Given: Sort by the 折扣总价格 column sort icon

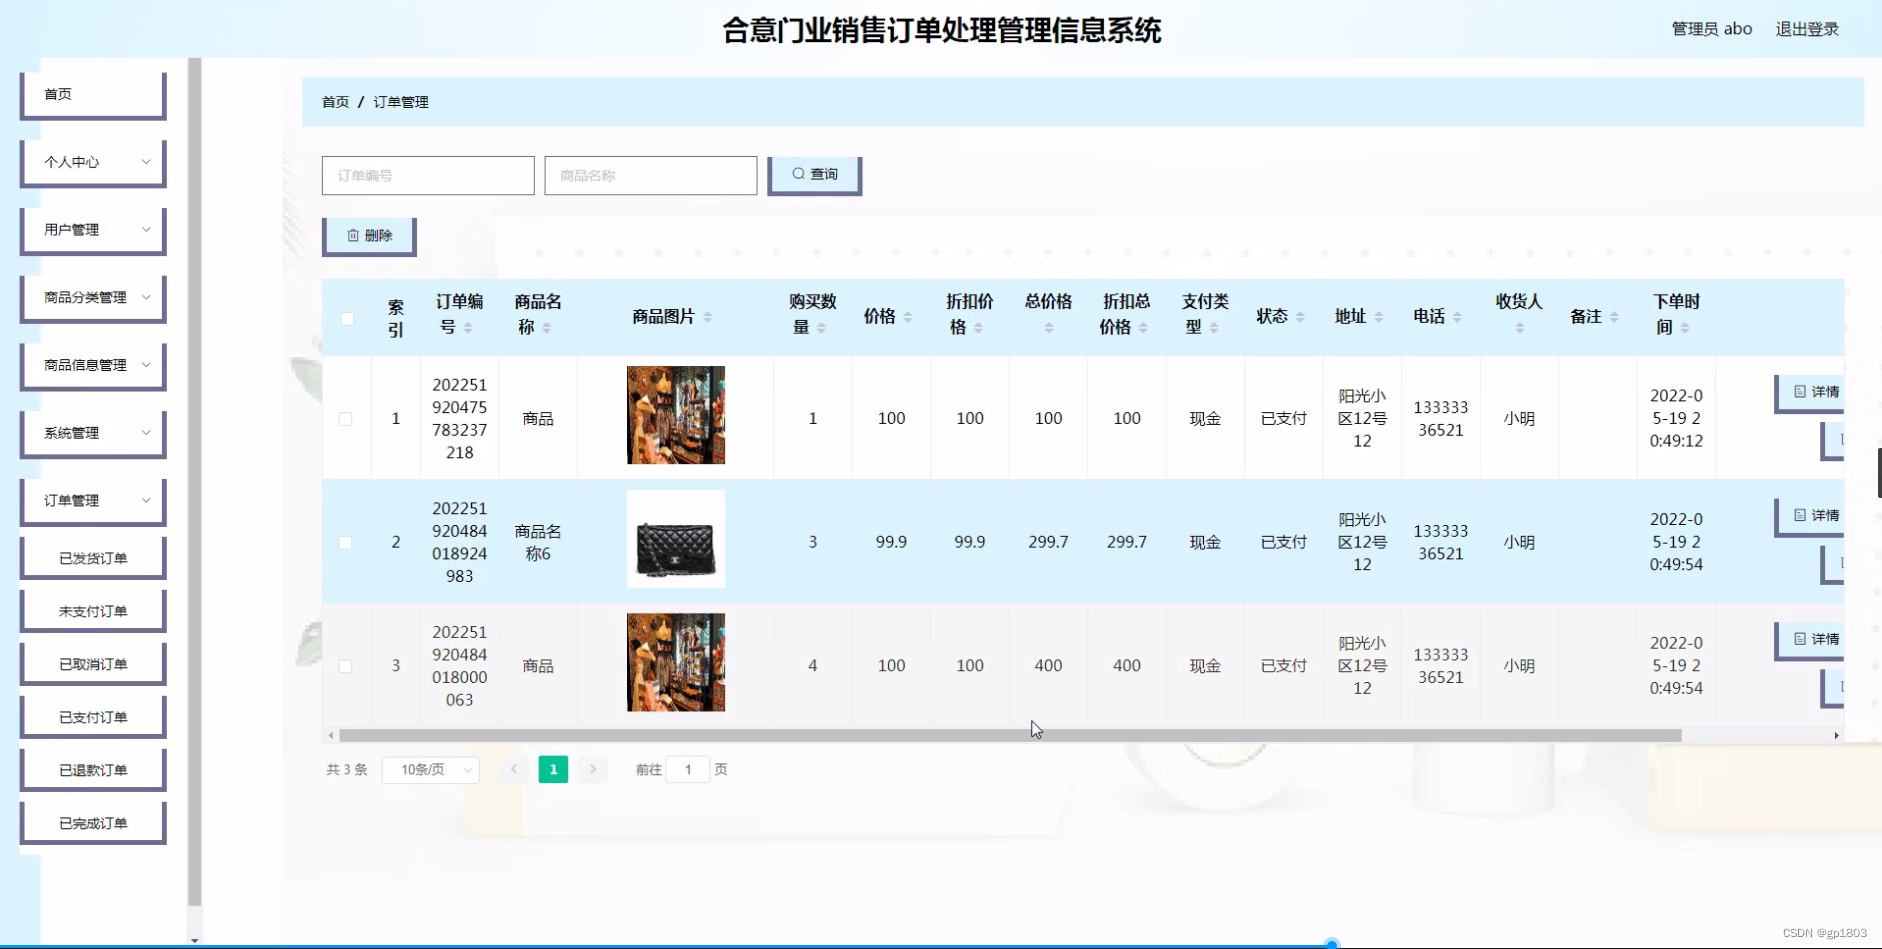Looking at the screenshot, I should 1143,328.
